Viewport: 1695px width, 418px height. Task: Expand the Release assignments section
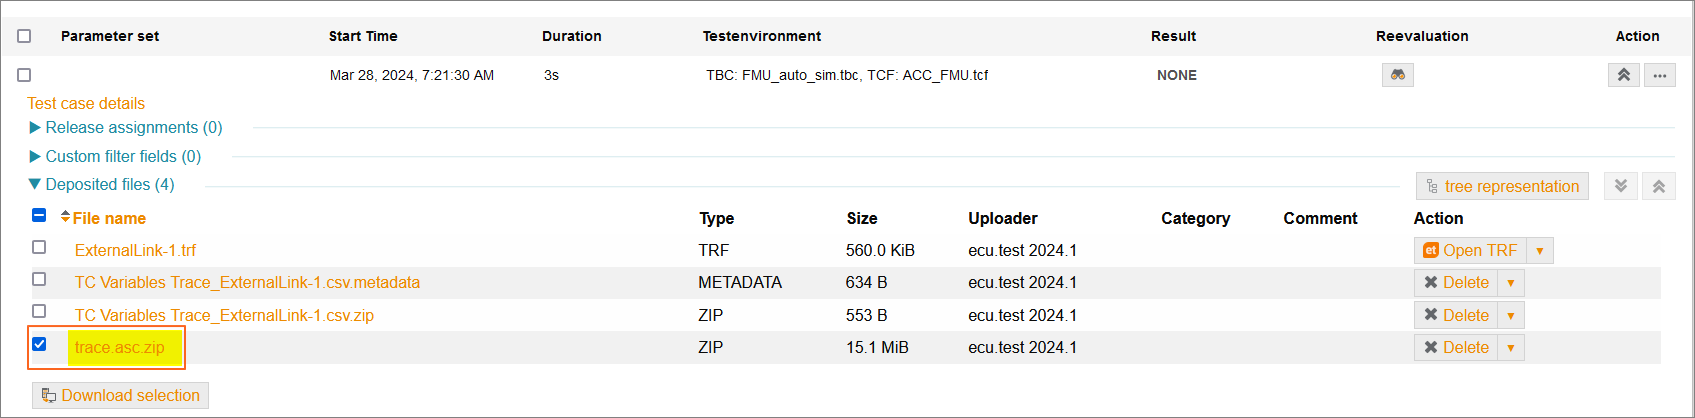[126, 127]
